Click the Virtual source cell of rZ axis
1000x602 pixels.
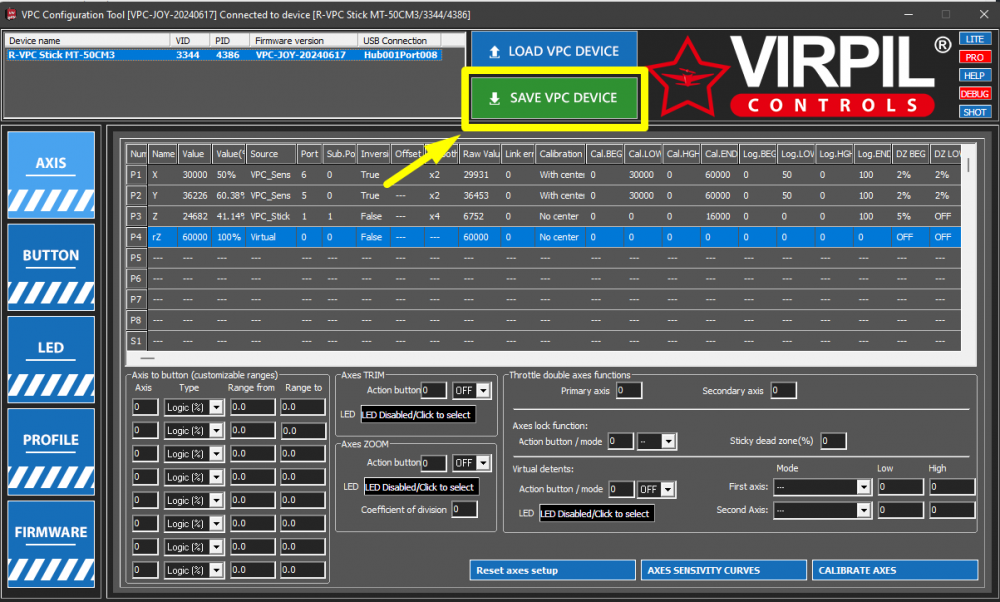click(x=271, y=237)
